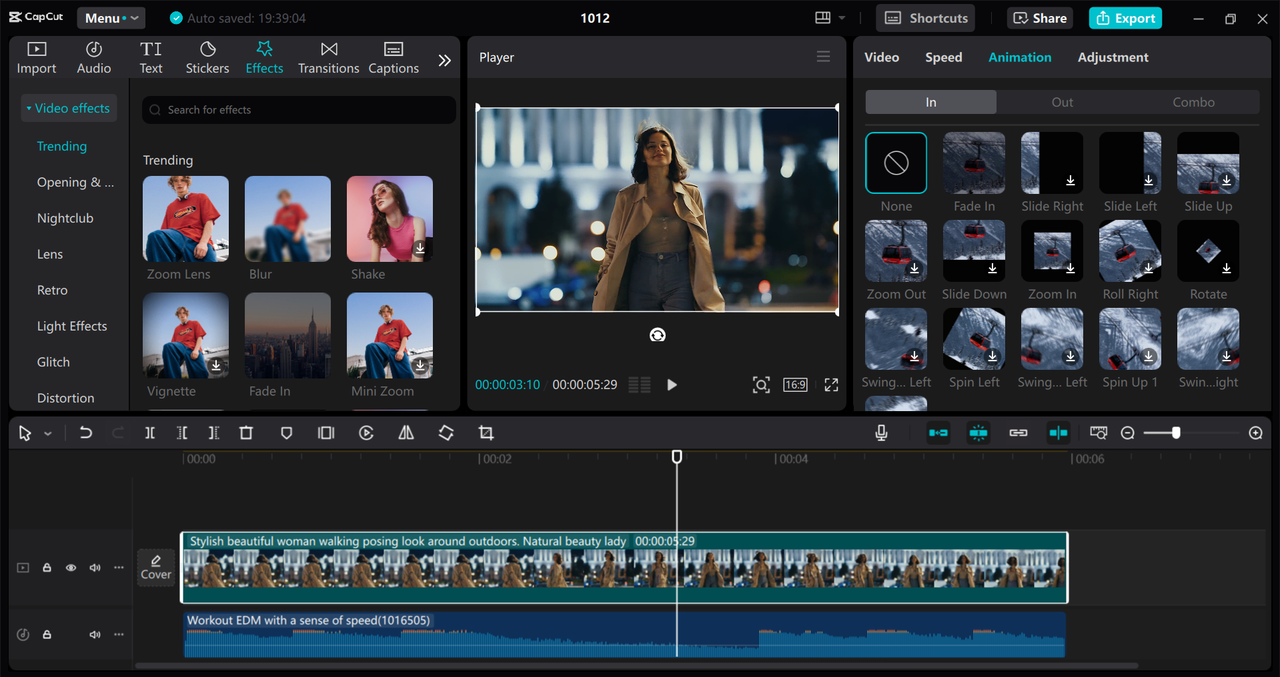Open the Import panel
The width and height of the screenshot is (1280, 677).
coord(37,58)
